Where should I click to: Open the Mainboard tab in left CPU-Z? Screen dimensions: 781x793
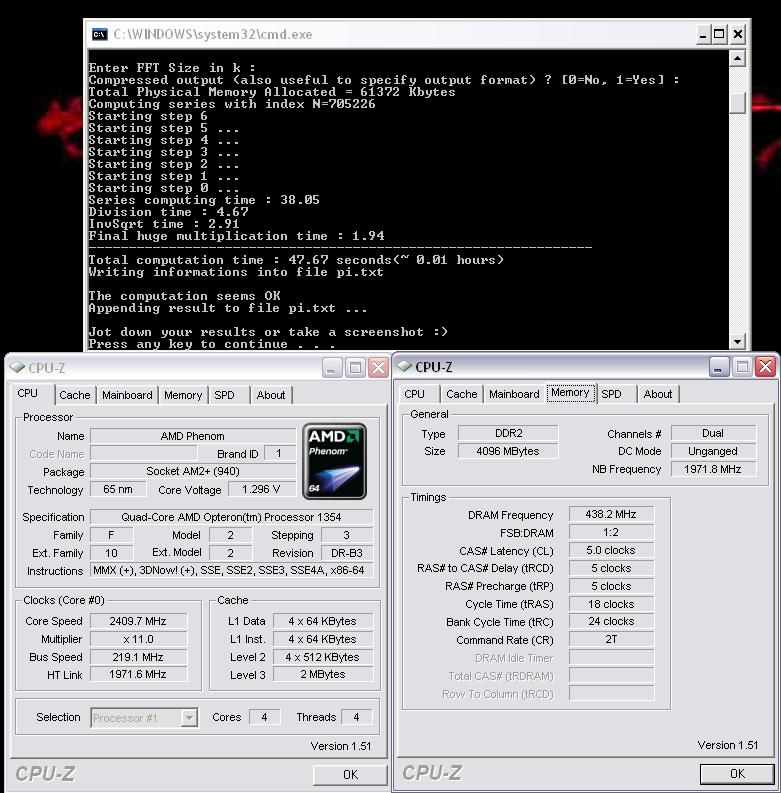click(x=127, y=395)
